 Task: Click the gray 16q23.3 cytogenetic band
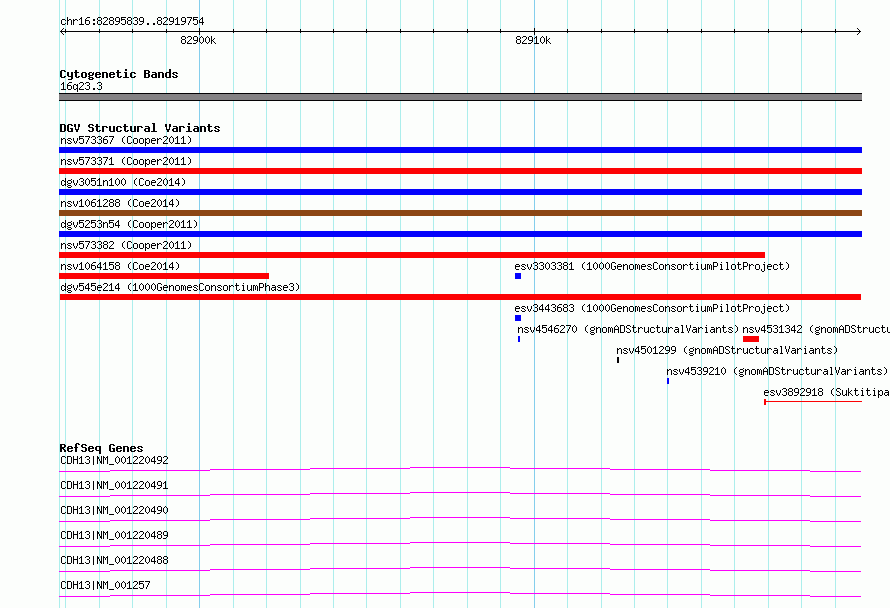click(x=460, y=97)
